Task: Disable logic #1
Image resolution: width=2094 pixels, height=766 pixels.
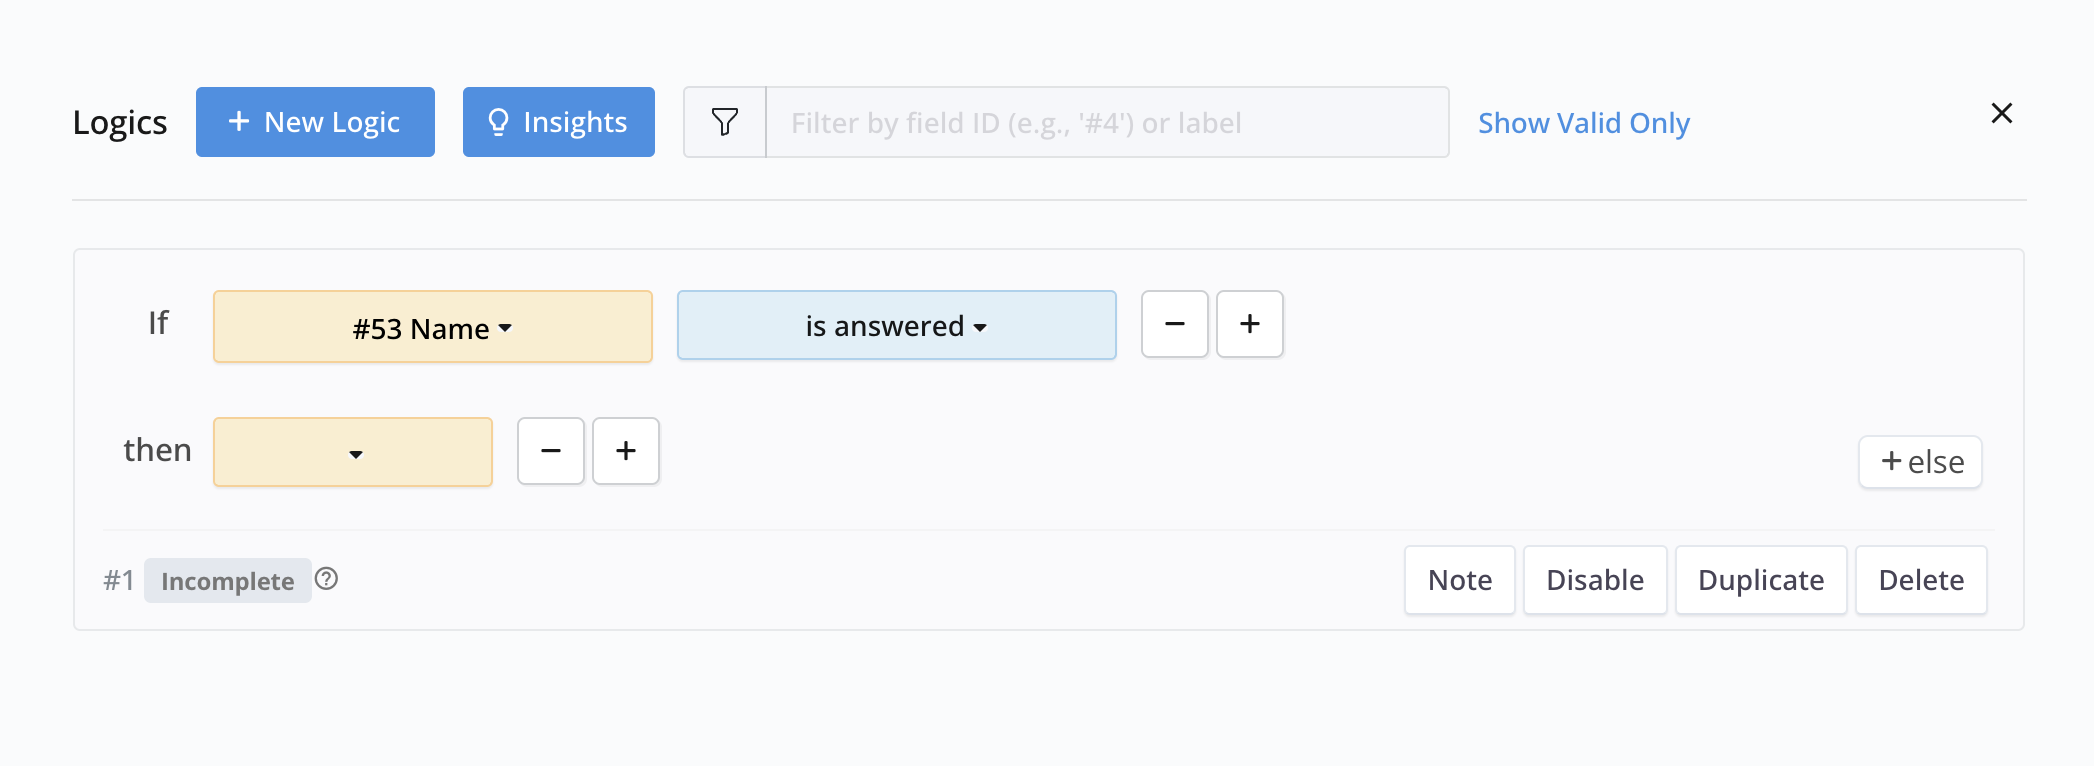Action: tap(1594, 580)
